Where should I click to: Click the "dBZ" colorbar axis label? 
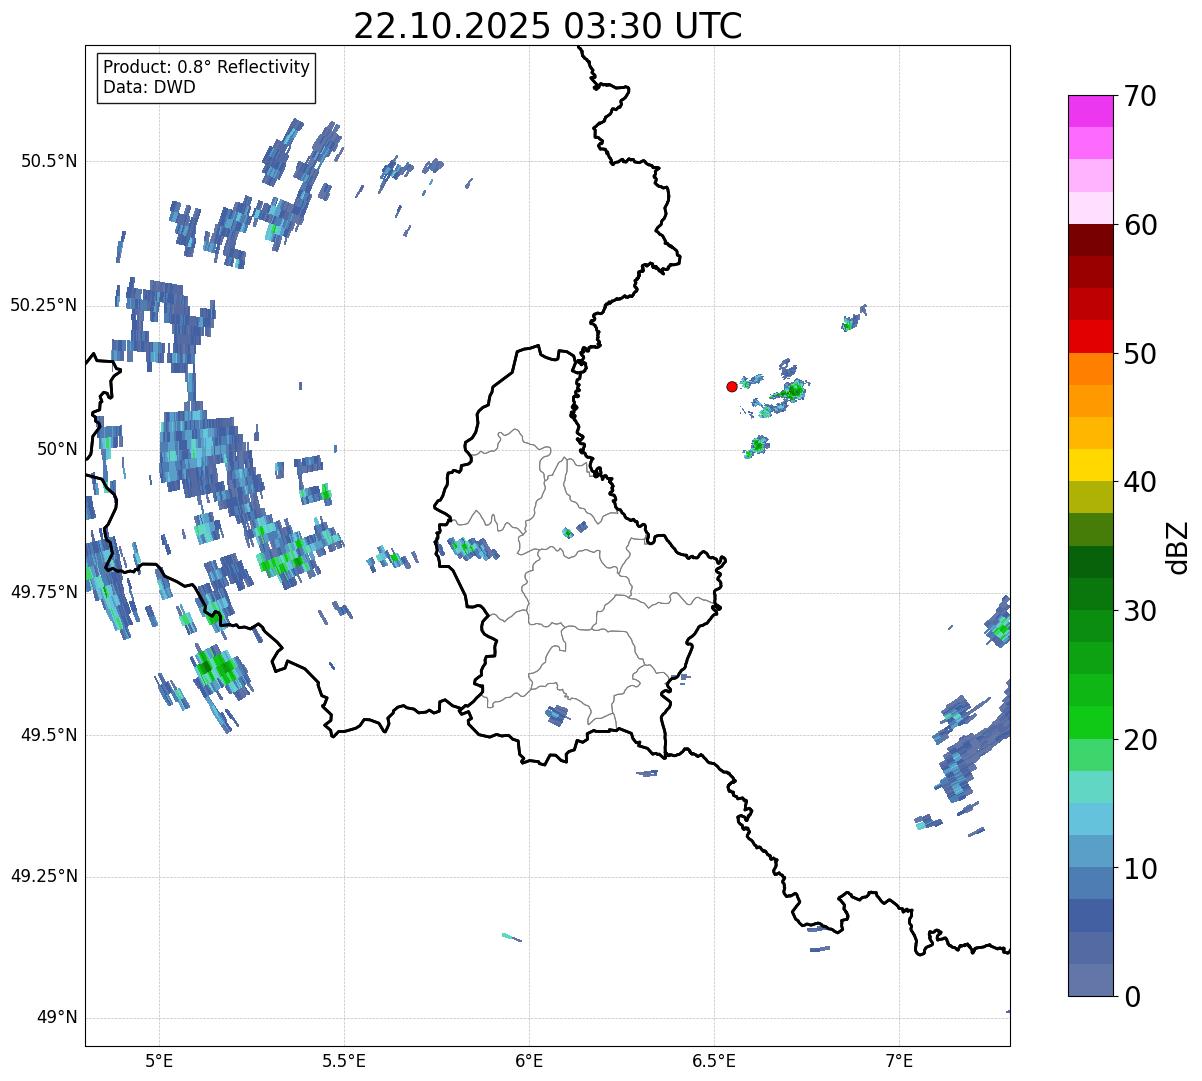1178,546
